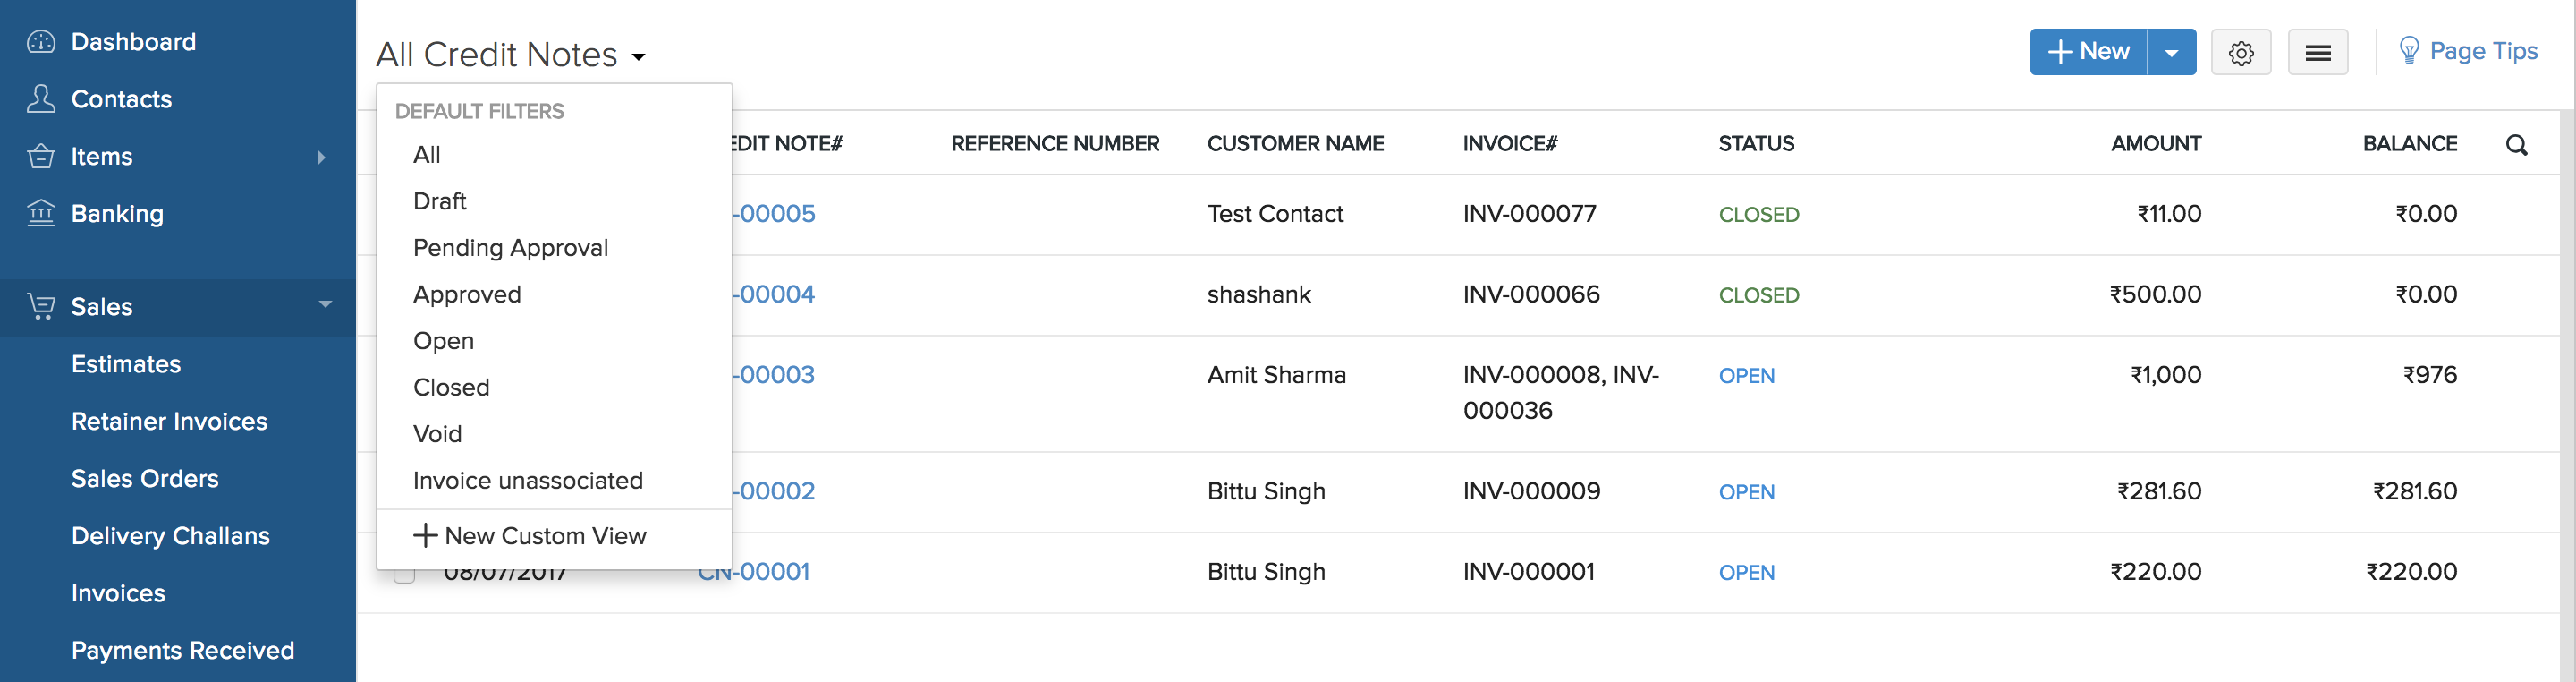This screenshot has width=2576, height=682.
Task: Open settings with the gear icon
Action: click(x=2241, y=53)
